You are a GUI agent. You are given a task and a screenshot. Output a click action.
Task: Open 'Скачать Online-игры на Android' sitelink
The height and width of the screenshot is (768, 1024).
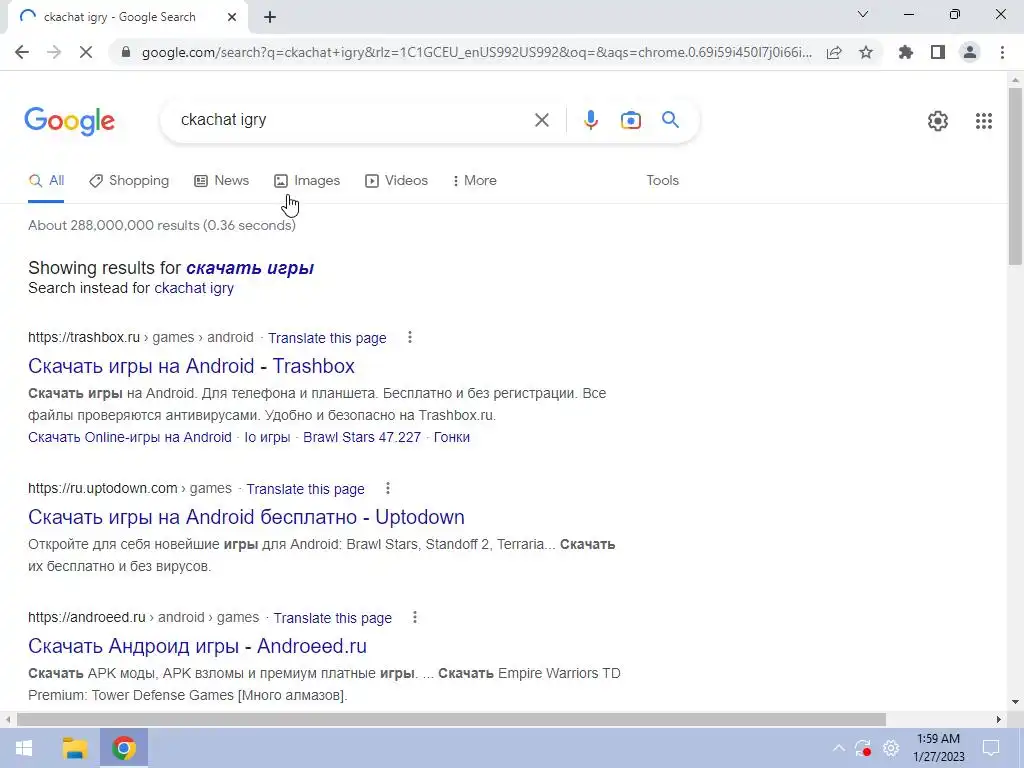[x=130, y=438]
